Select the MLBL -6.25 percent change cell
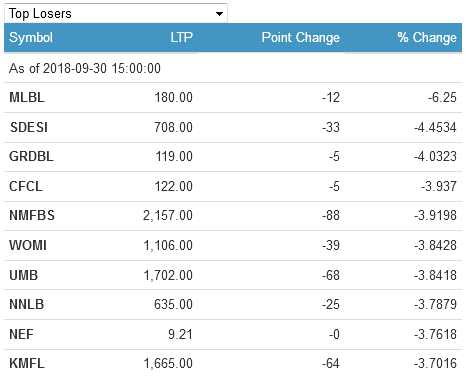466x377 pixels. coord(442,97)
